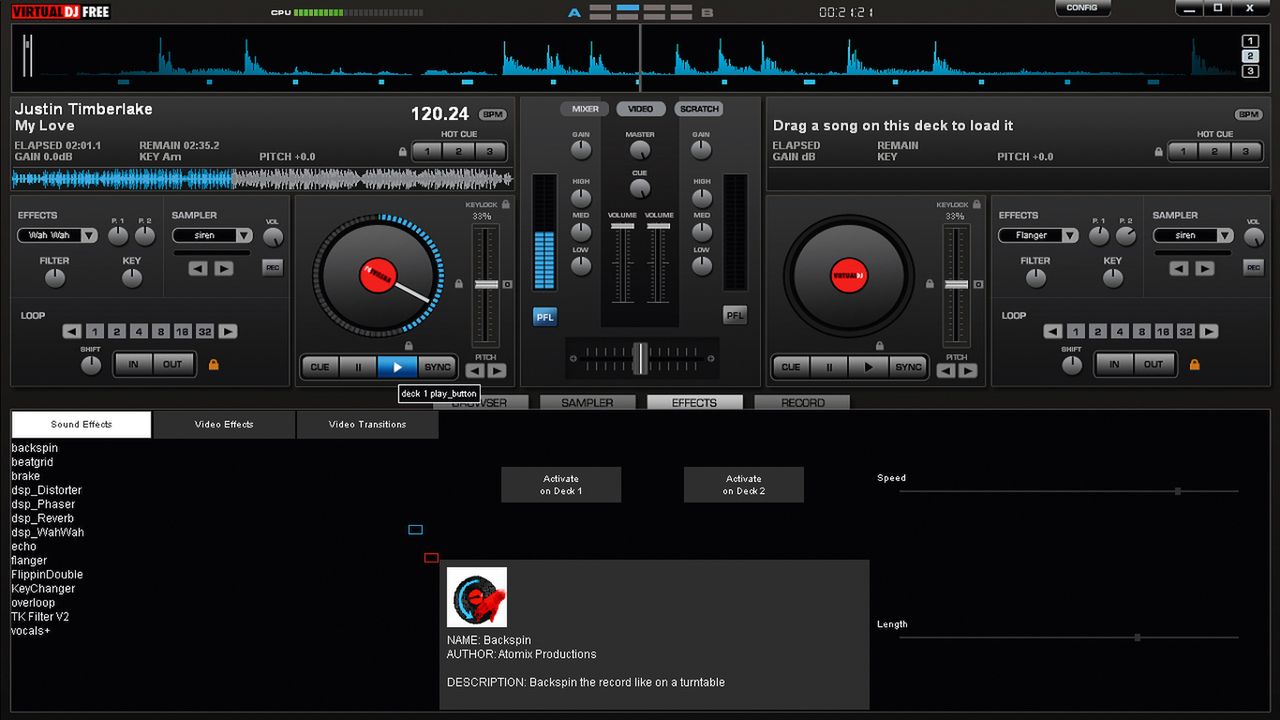
Task: Switch to VIDEO panel
Action: (x=641, y=109)
